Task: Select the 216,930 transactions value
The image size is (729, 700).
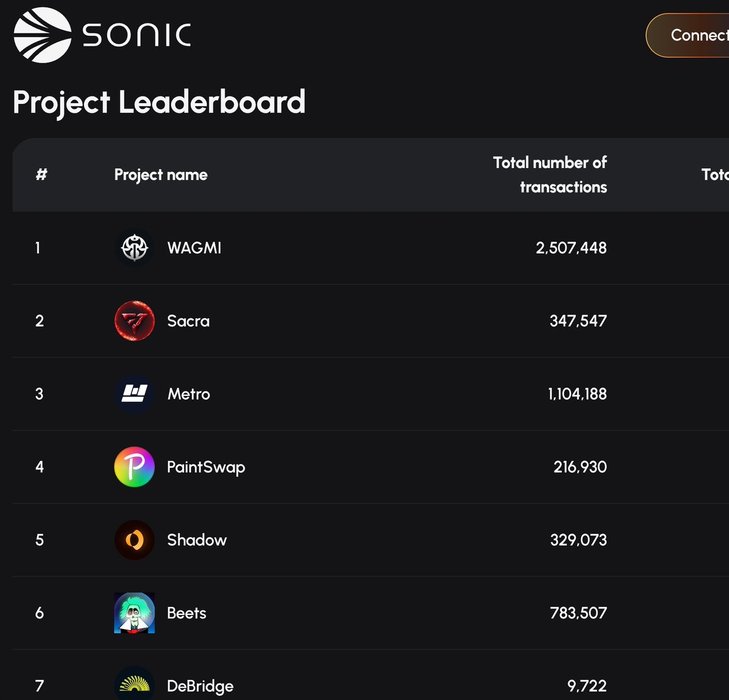Action: [x=580, y=467]
